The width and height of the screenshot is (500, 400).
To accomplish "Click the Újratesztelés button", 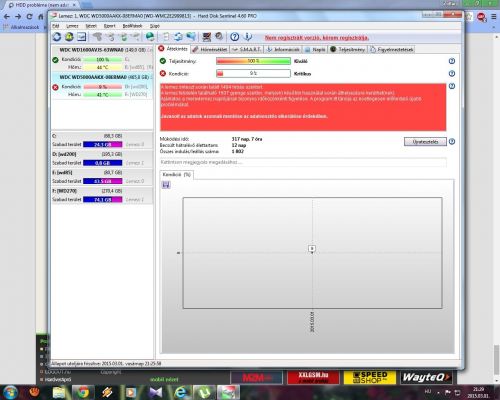I will [x=425, y=142].
